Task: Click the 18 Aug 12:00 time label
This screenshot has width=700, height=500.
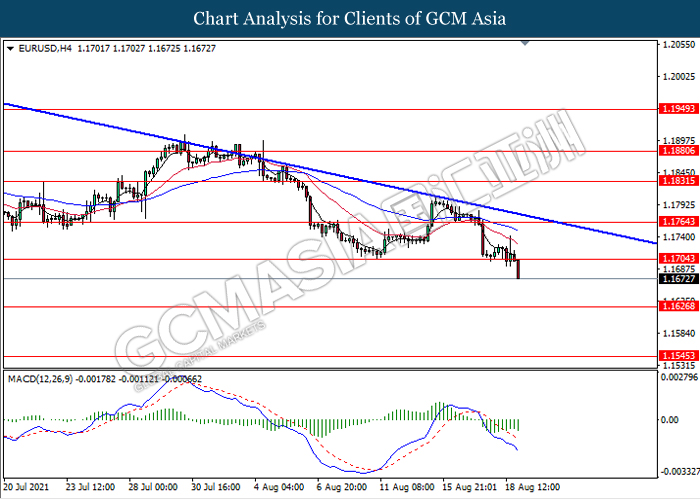Action: (x=533, y=487)
